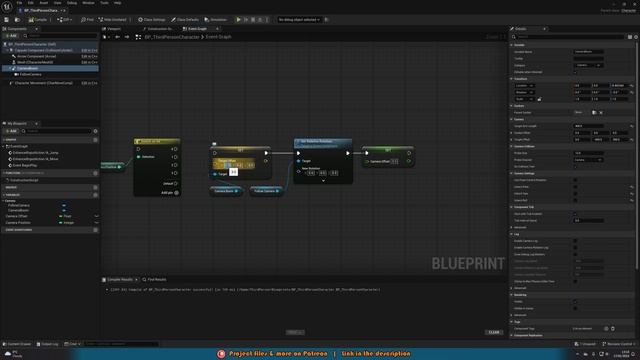Open the Content Drawer

tap(17, 344)
